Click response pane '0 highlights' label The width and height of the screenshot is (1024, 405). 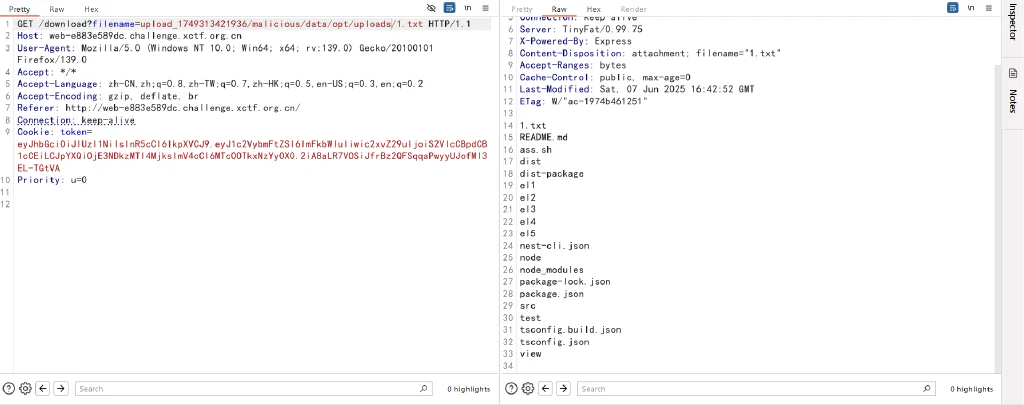click(971, 389)
